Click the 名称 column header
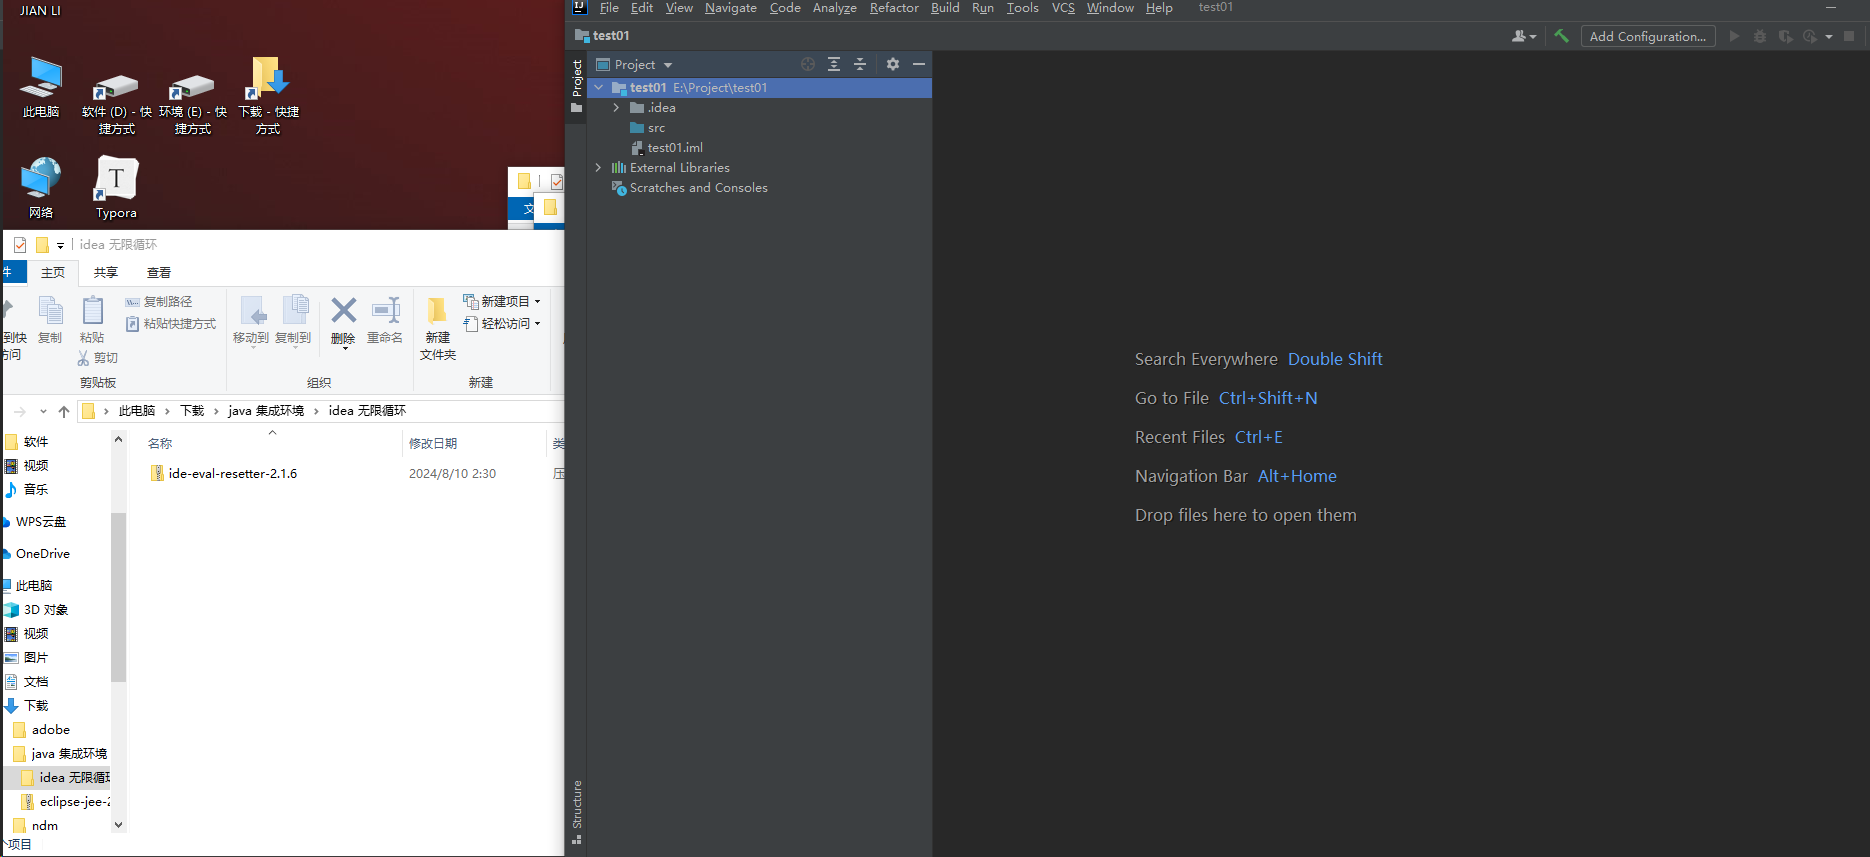 (160, 444)
